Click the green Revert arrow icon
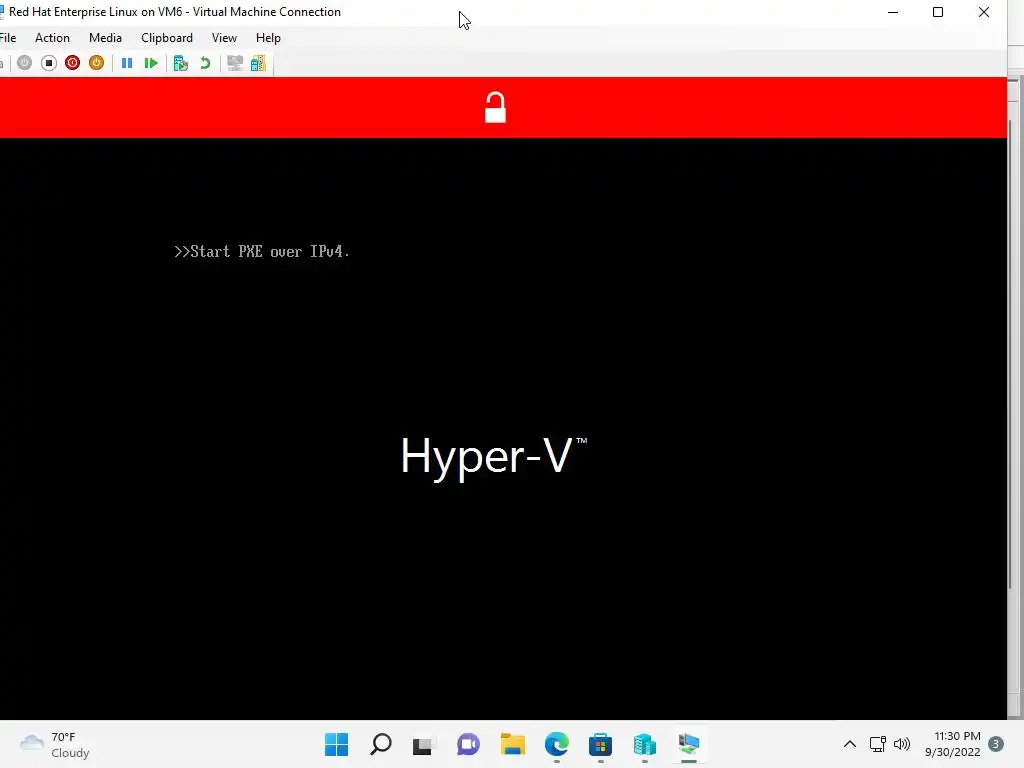This screenshot has width=1024, height=768. [x=205, y=63]
